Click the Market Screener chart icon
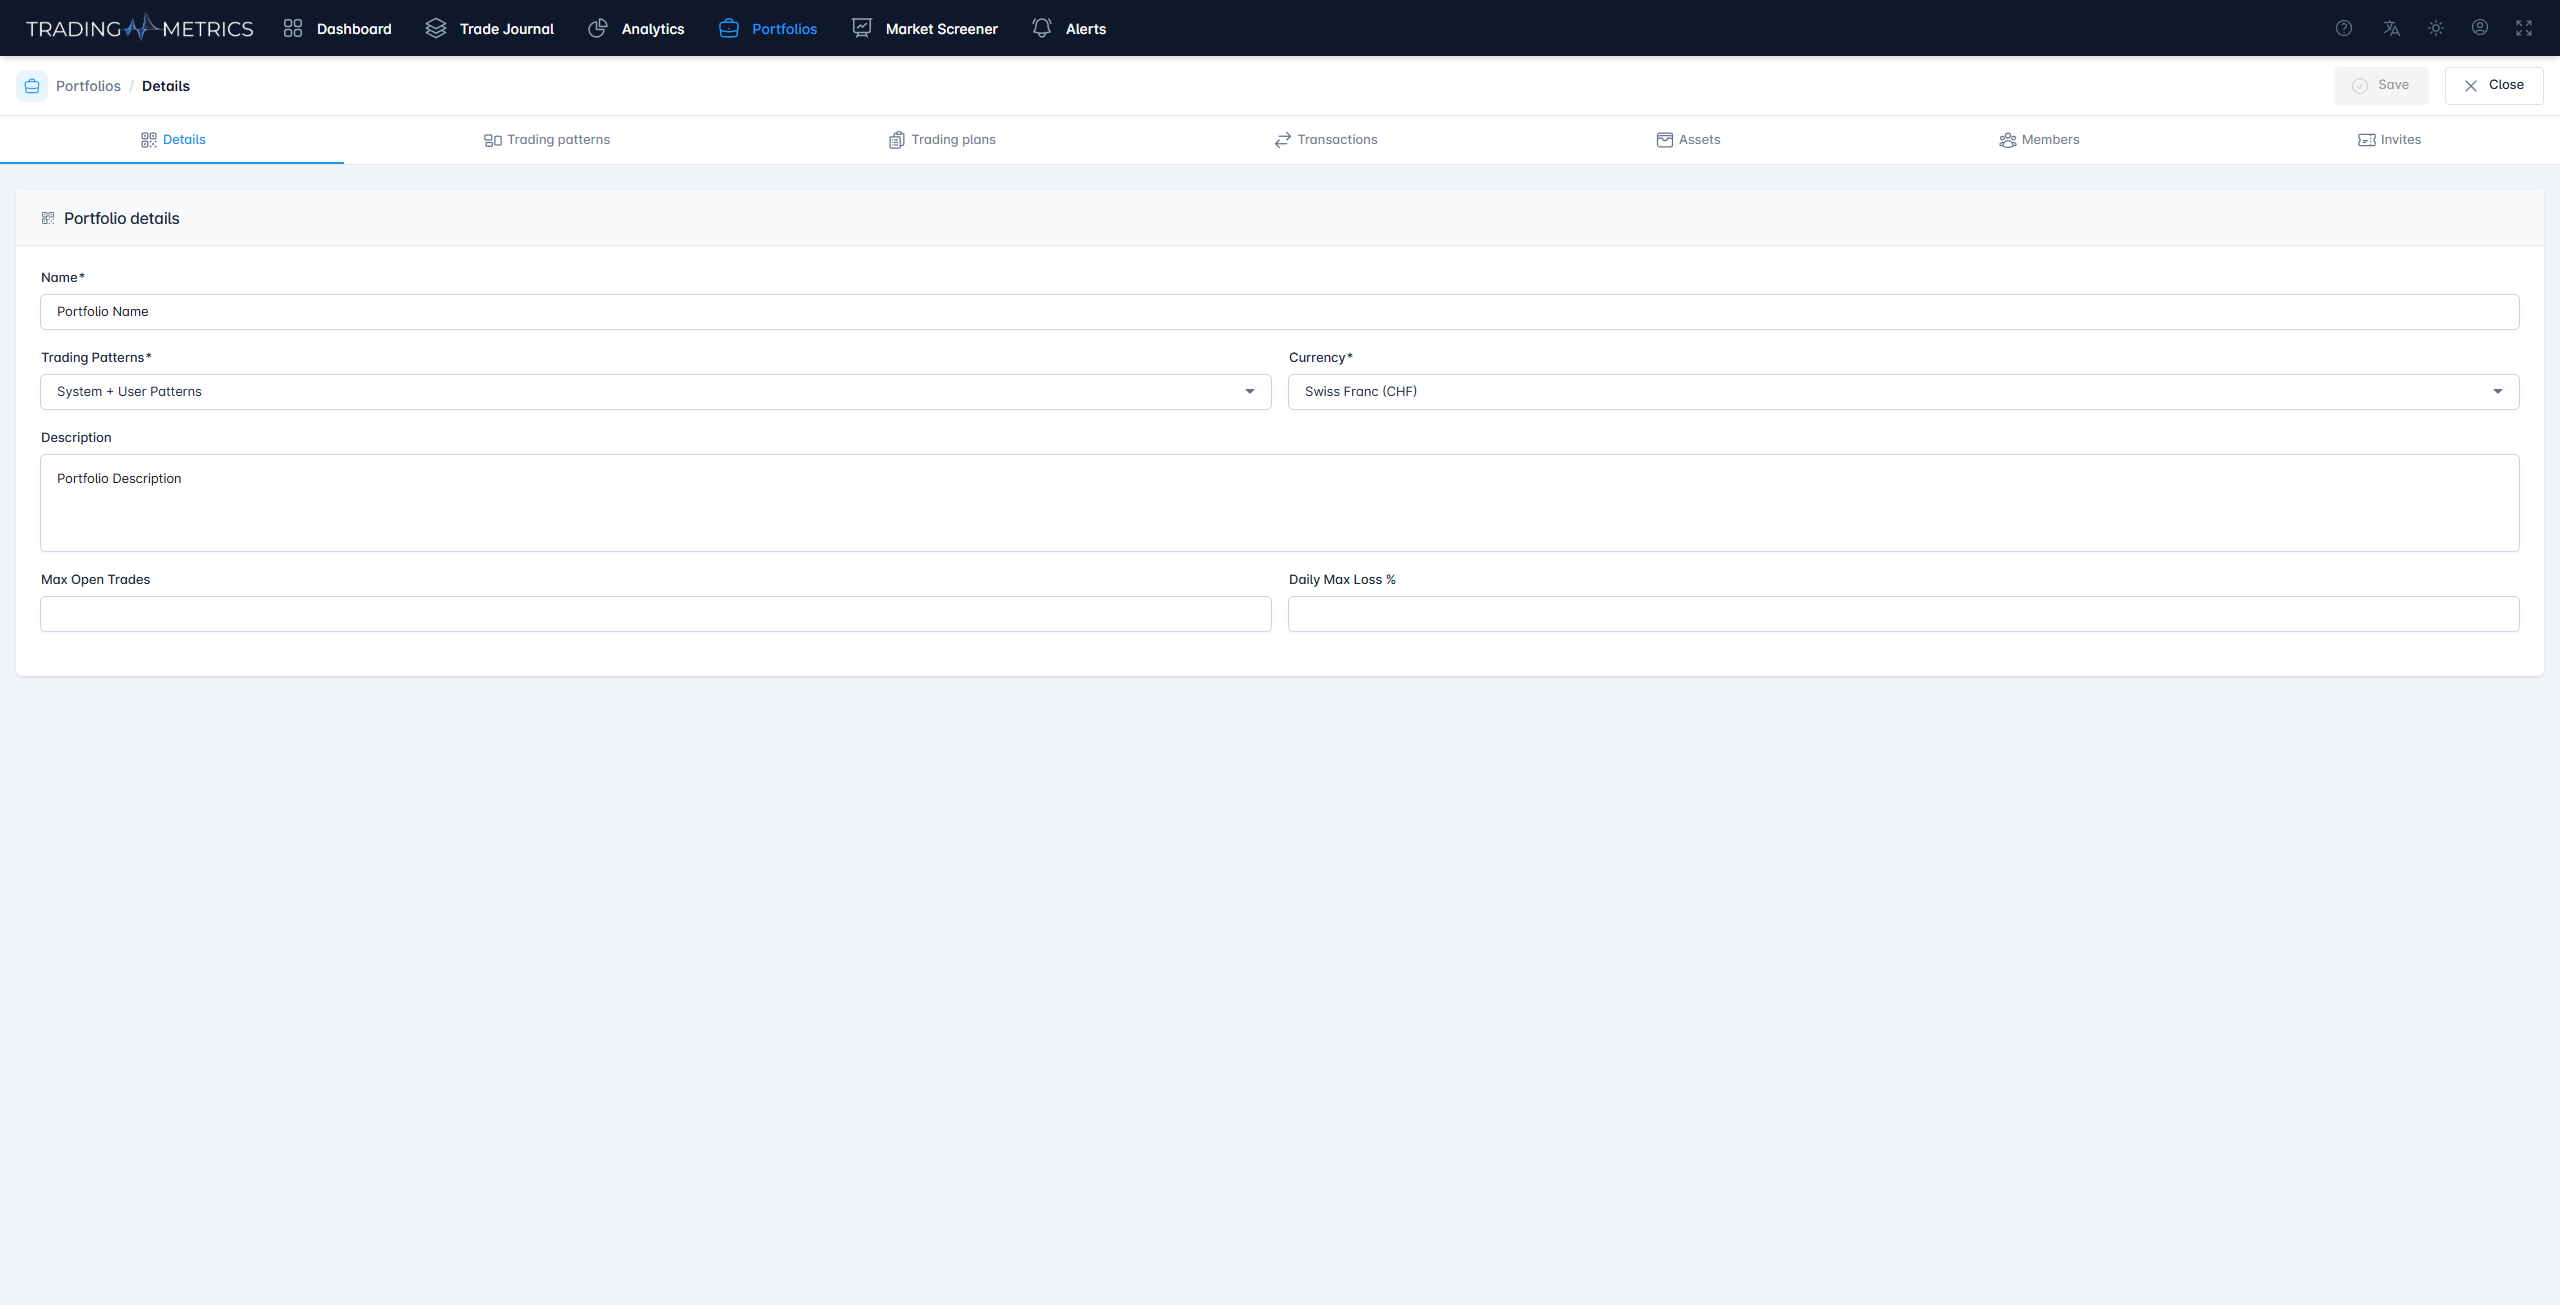 (x=862, y=28)
